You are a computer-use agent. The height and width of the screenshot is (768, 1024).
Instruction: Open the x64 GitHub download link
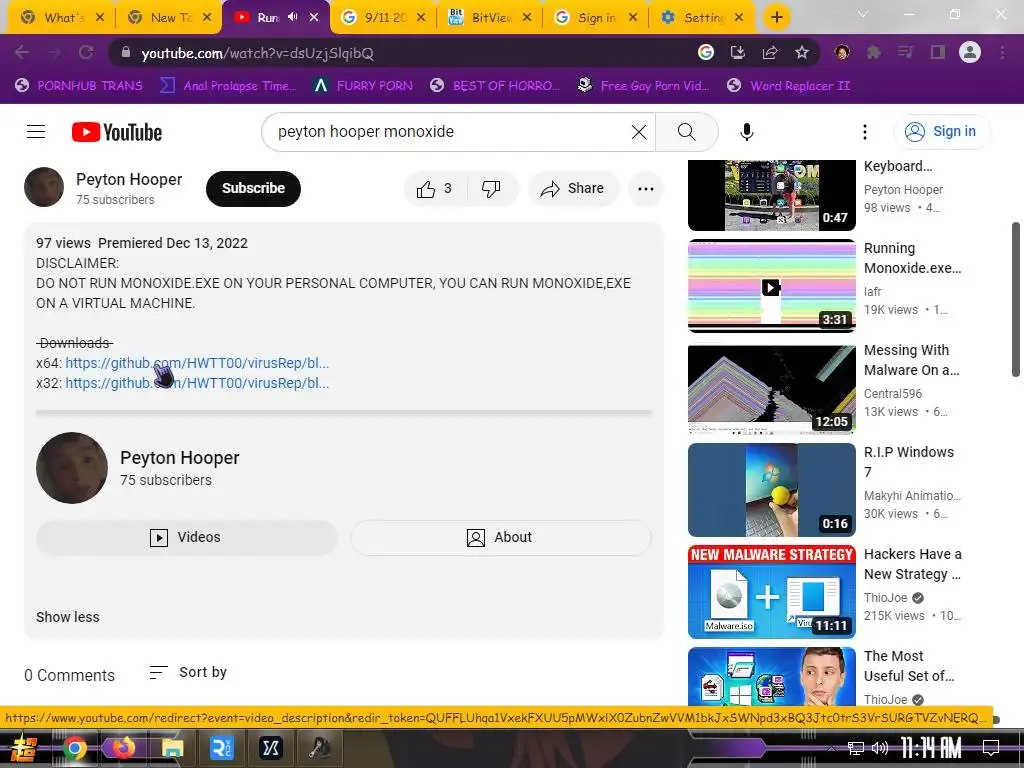pos(197,363)
